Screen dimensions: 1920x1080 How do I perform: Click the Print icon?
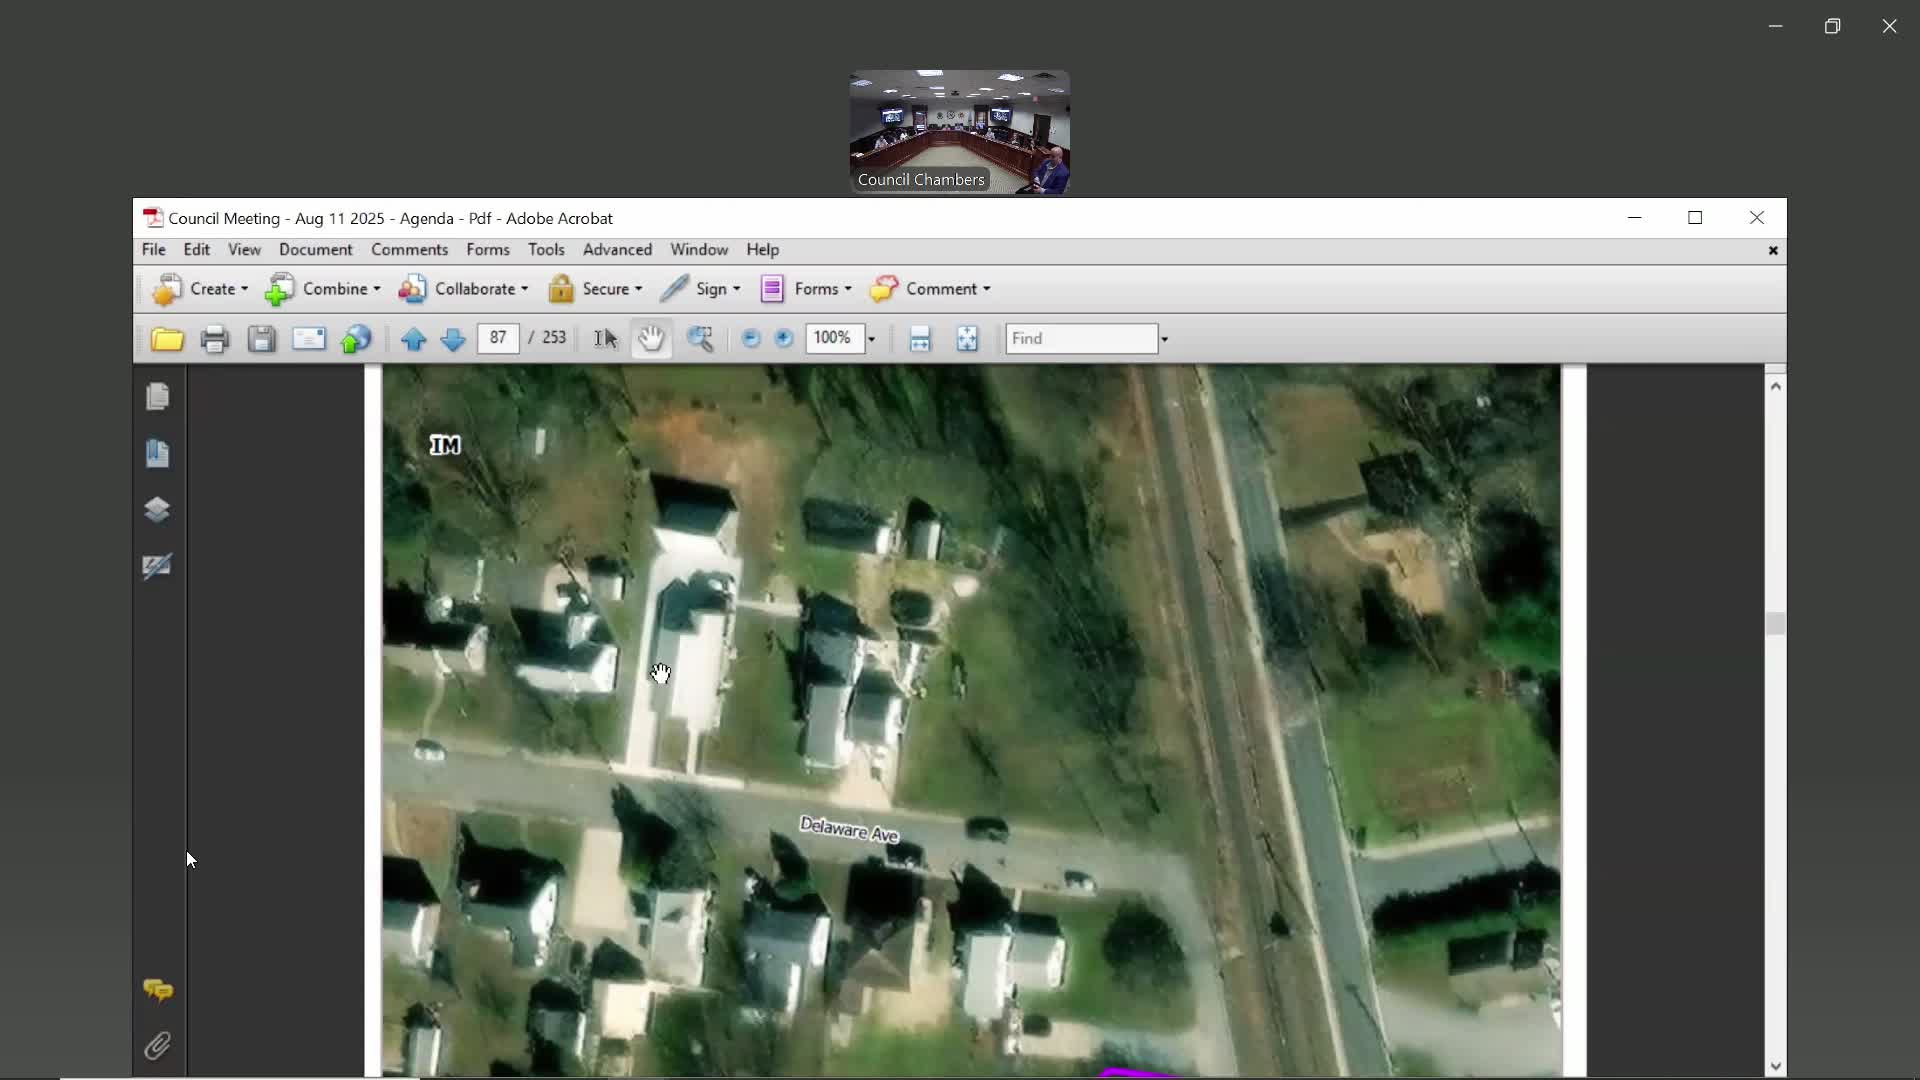click(x=214, y=340)
